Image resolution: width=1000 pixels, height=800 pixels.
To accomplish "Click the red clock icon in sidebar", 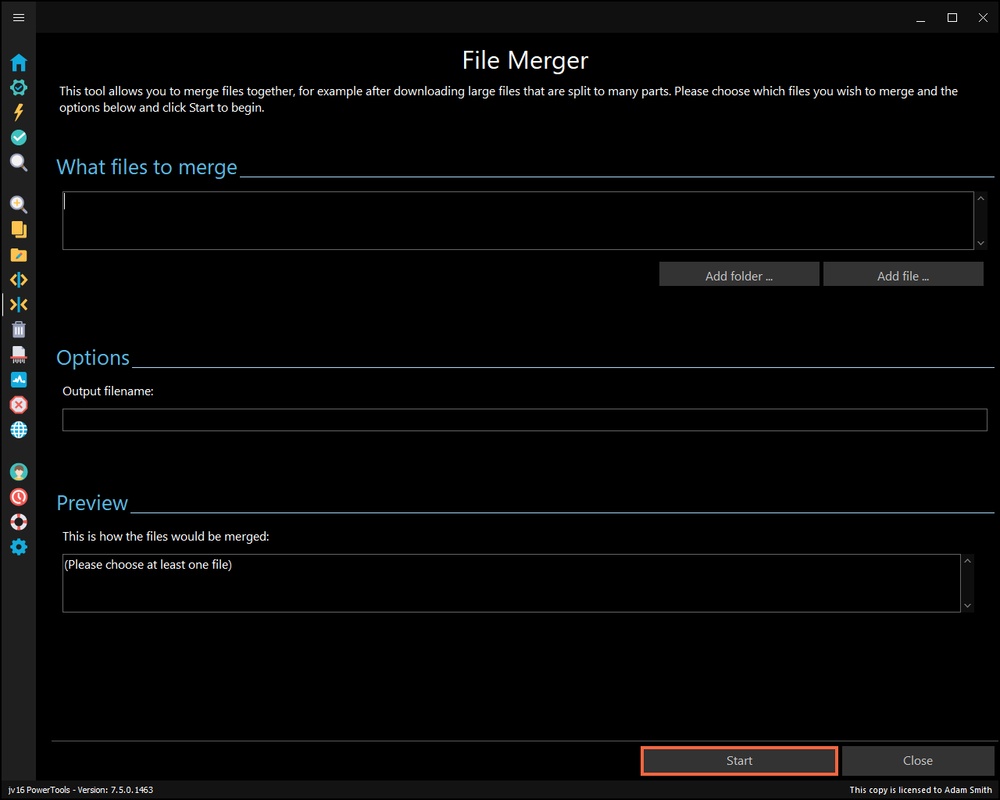I will click(x=18, y=497).
